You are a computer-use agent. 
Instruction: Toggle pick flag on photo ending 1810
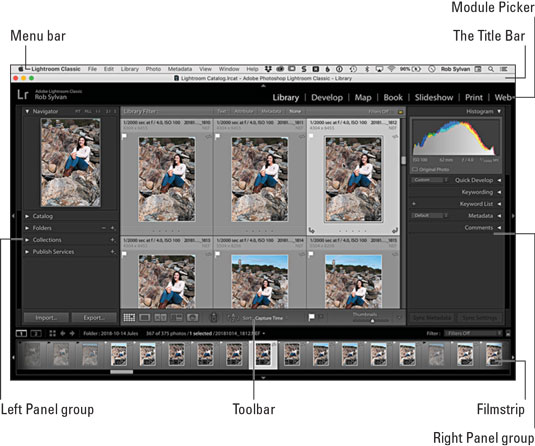124,136
